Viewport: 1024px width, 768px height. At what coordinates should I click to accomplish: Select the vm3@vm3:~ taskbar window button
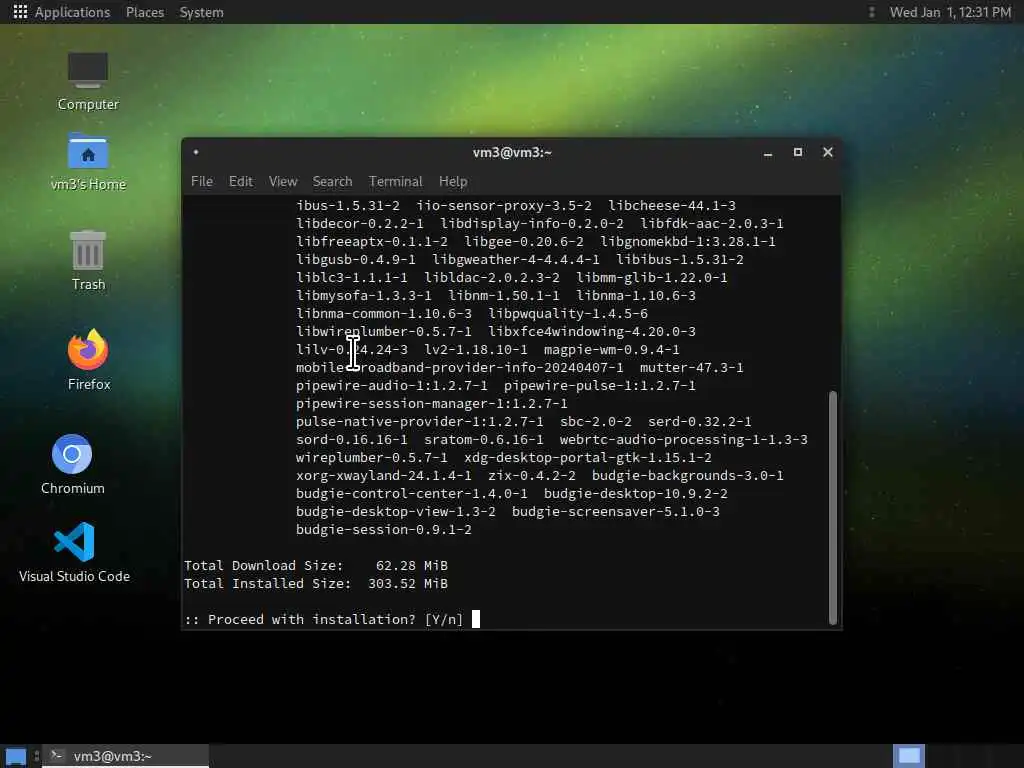click(125, 756)
